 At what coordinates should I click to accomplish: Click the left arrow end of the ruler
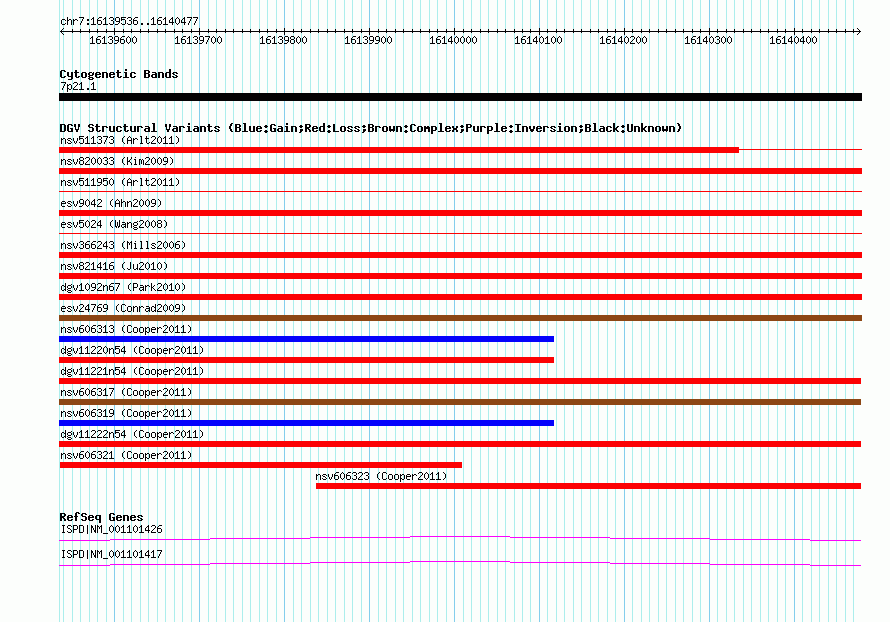(62, 31)
